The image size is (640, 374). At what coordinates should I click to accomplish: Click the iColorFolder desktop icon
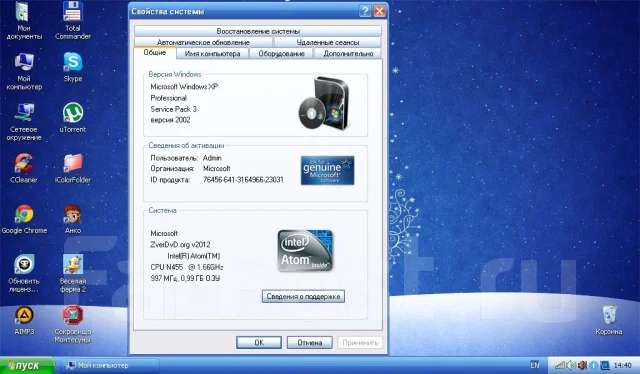point(73,168)
